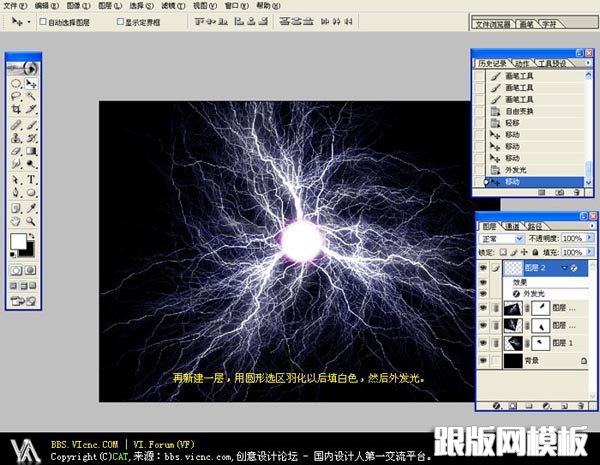Pick the Blur tool
Viewport: 600px width, 465px height.
pos(16,164)
